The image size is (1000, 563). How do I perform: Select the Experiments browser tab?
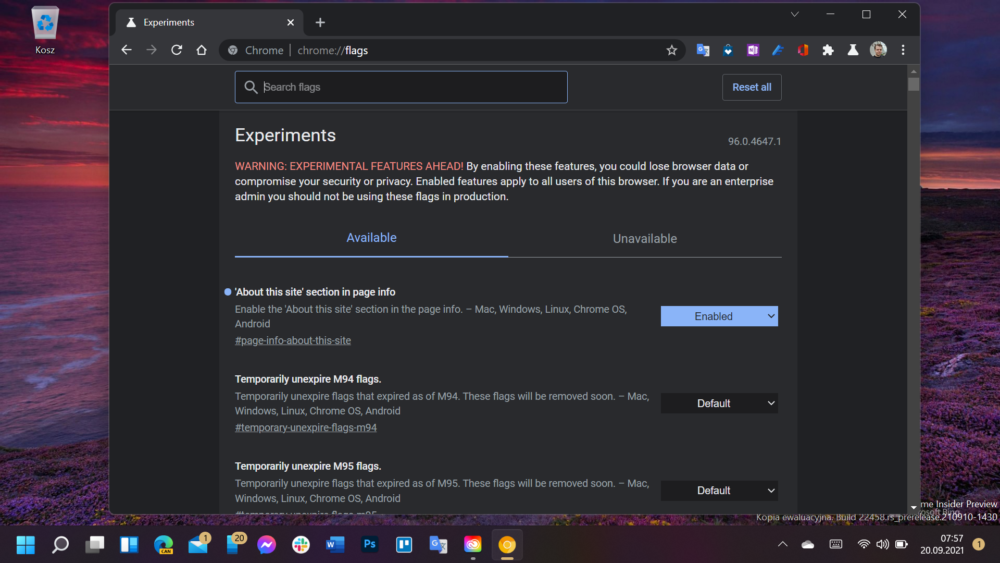pos(209,22)
